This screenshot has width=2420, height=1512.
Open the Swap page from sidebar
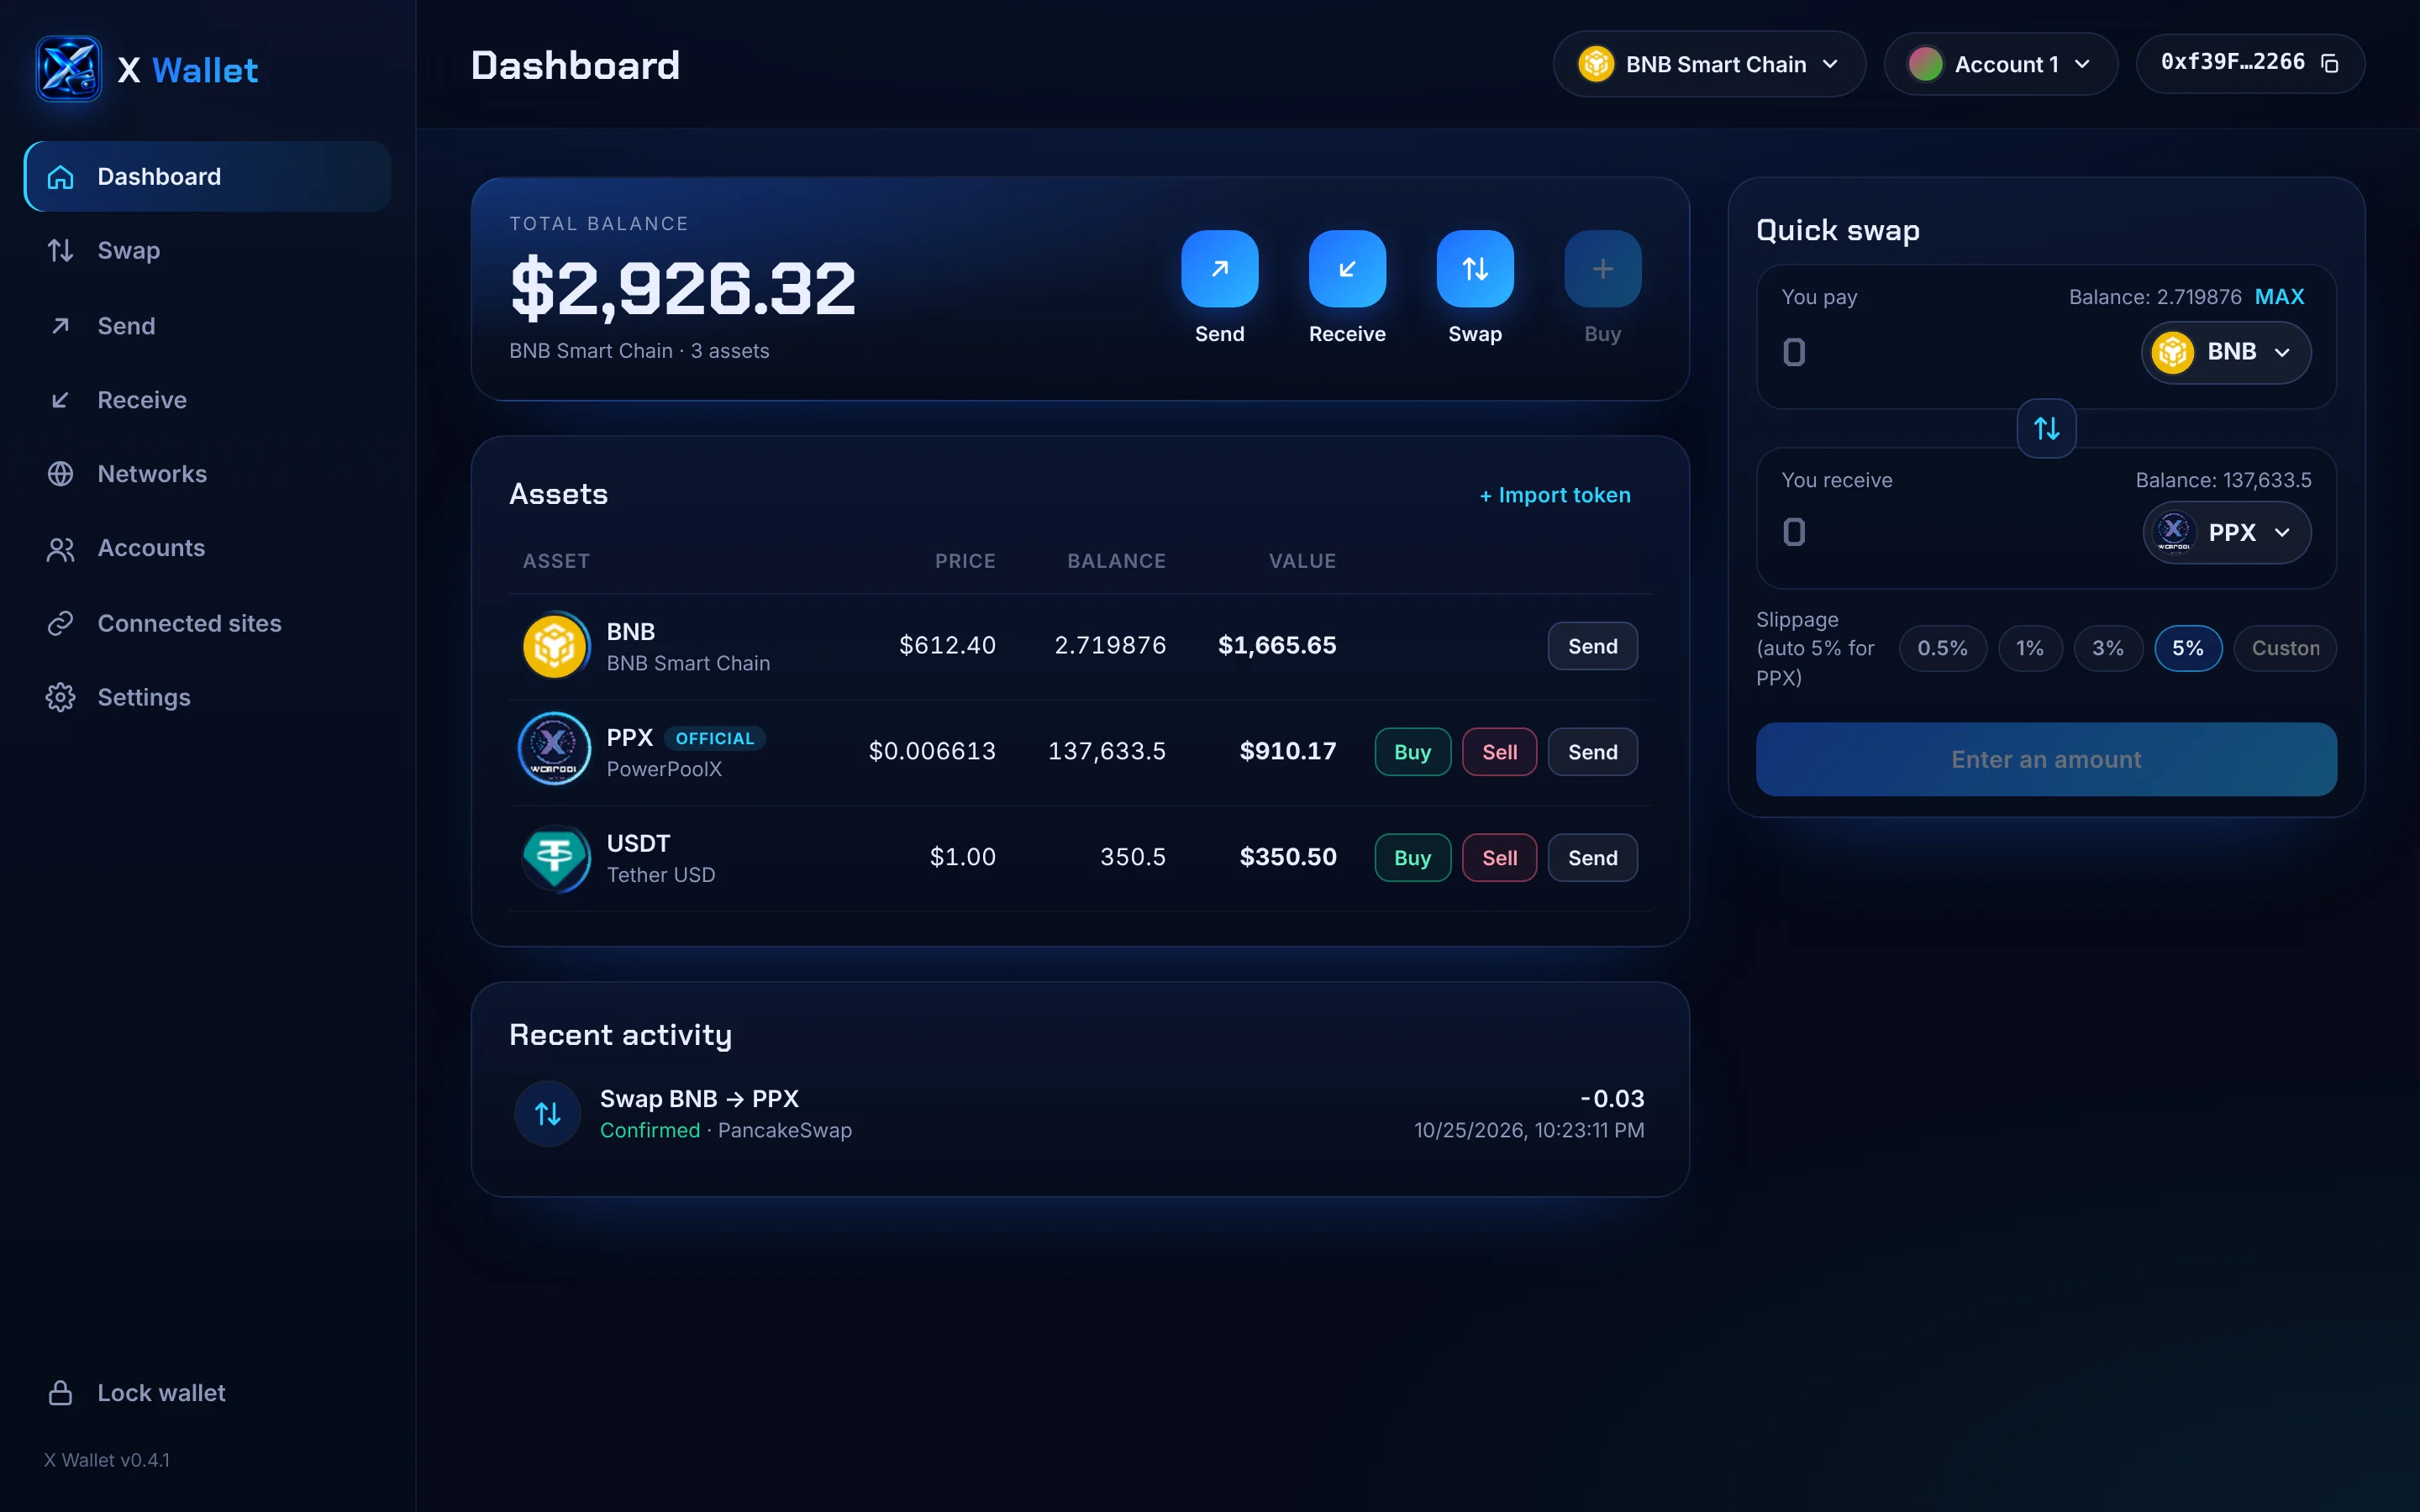(207, 250)
